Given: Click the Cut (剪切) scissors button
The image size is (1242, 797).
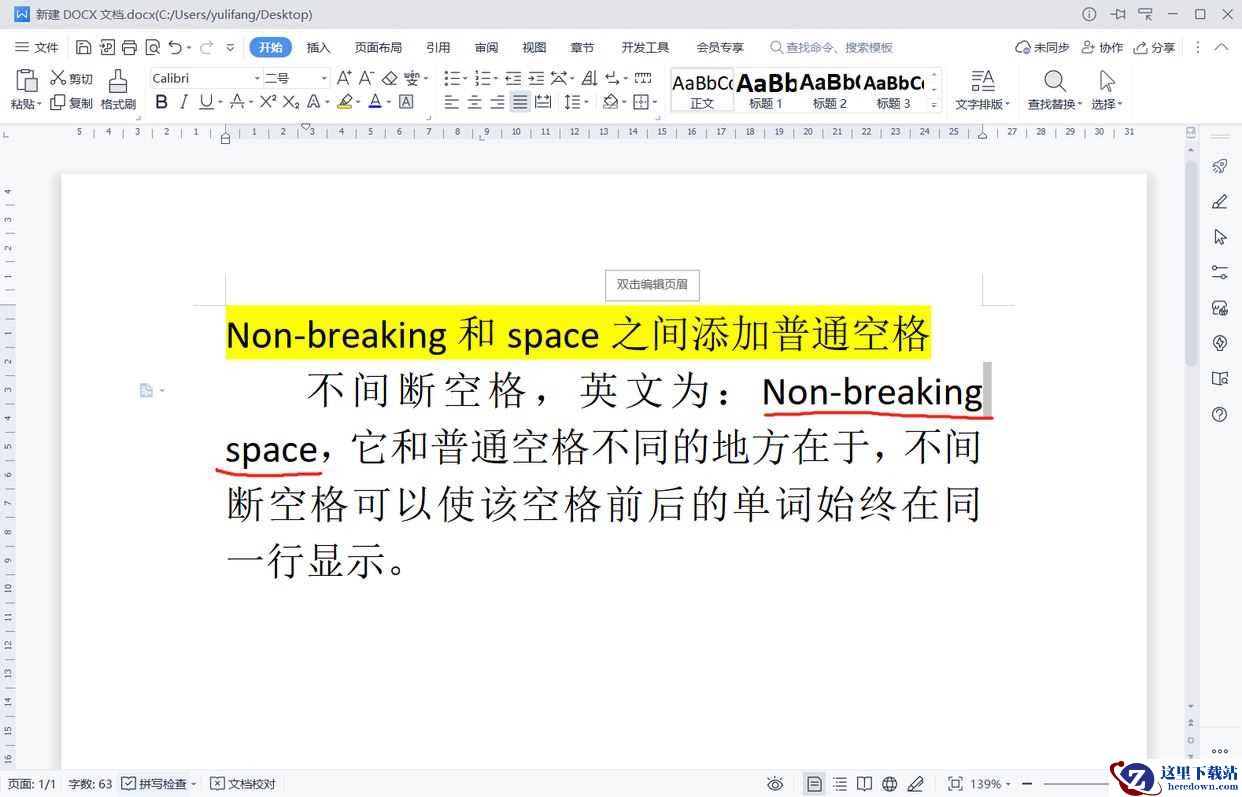Looking at the screenshot, I should pos(71,78).
